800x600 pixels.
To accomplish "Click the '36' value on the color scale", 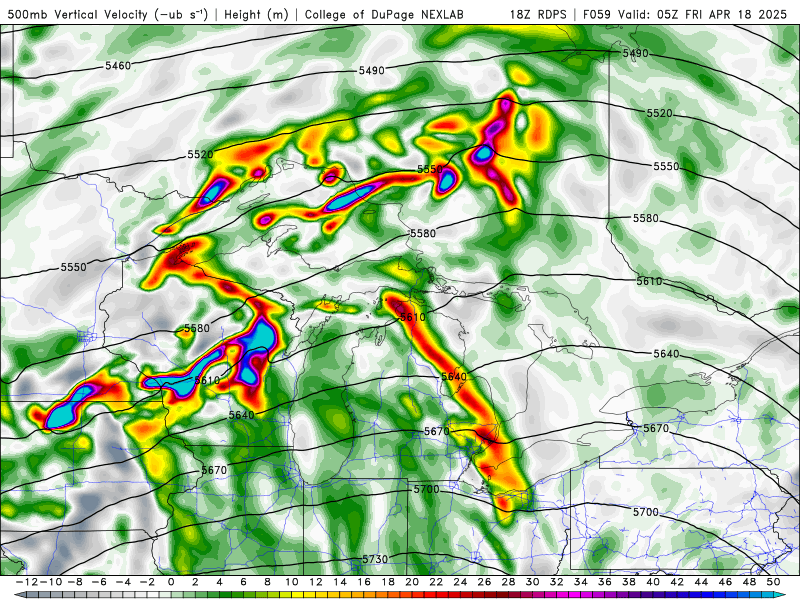I will (605, 582).
